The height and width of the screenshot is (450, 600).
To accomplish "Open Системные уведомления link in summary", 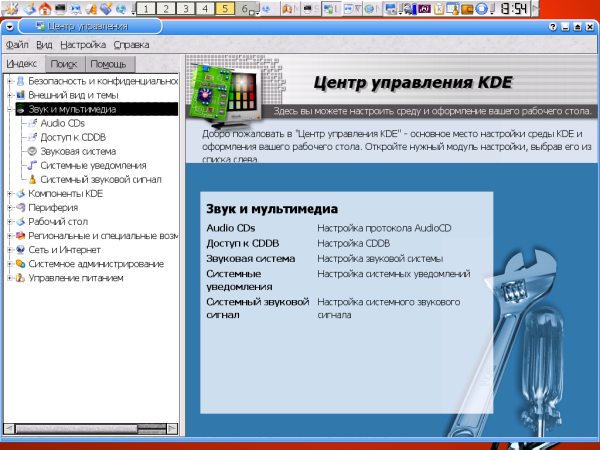I will [239, 280].
